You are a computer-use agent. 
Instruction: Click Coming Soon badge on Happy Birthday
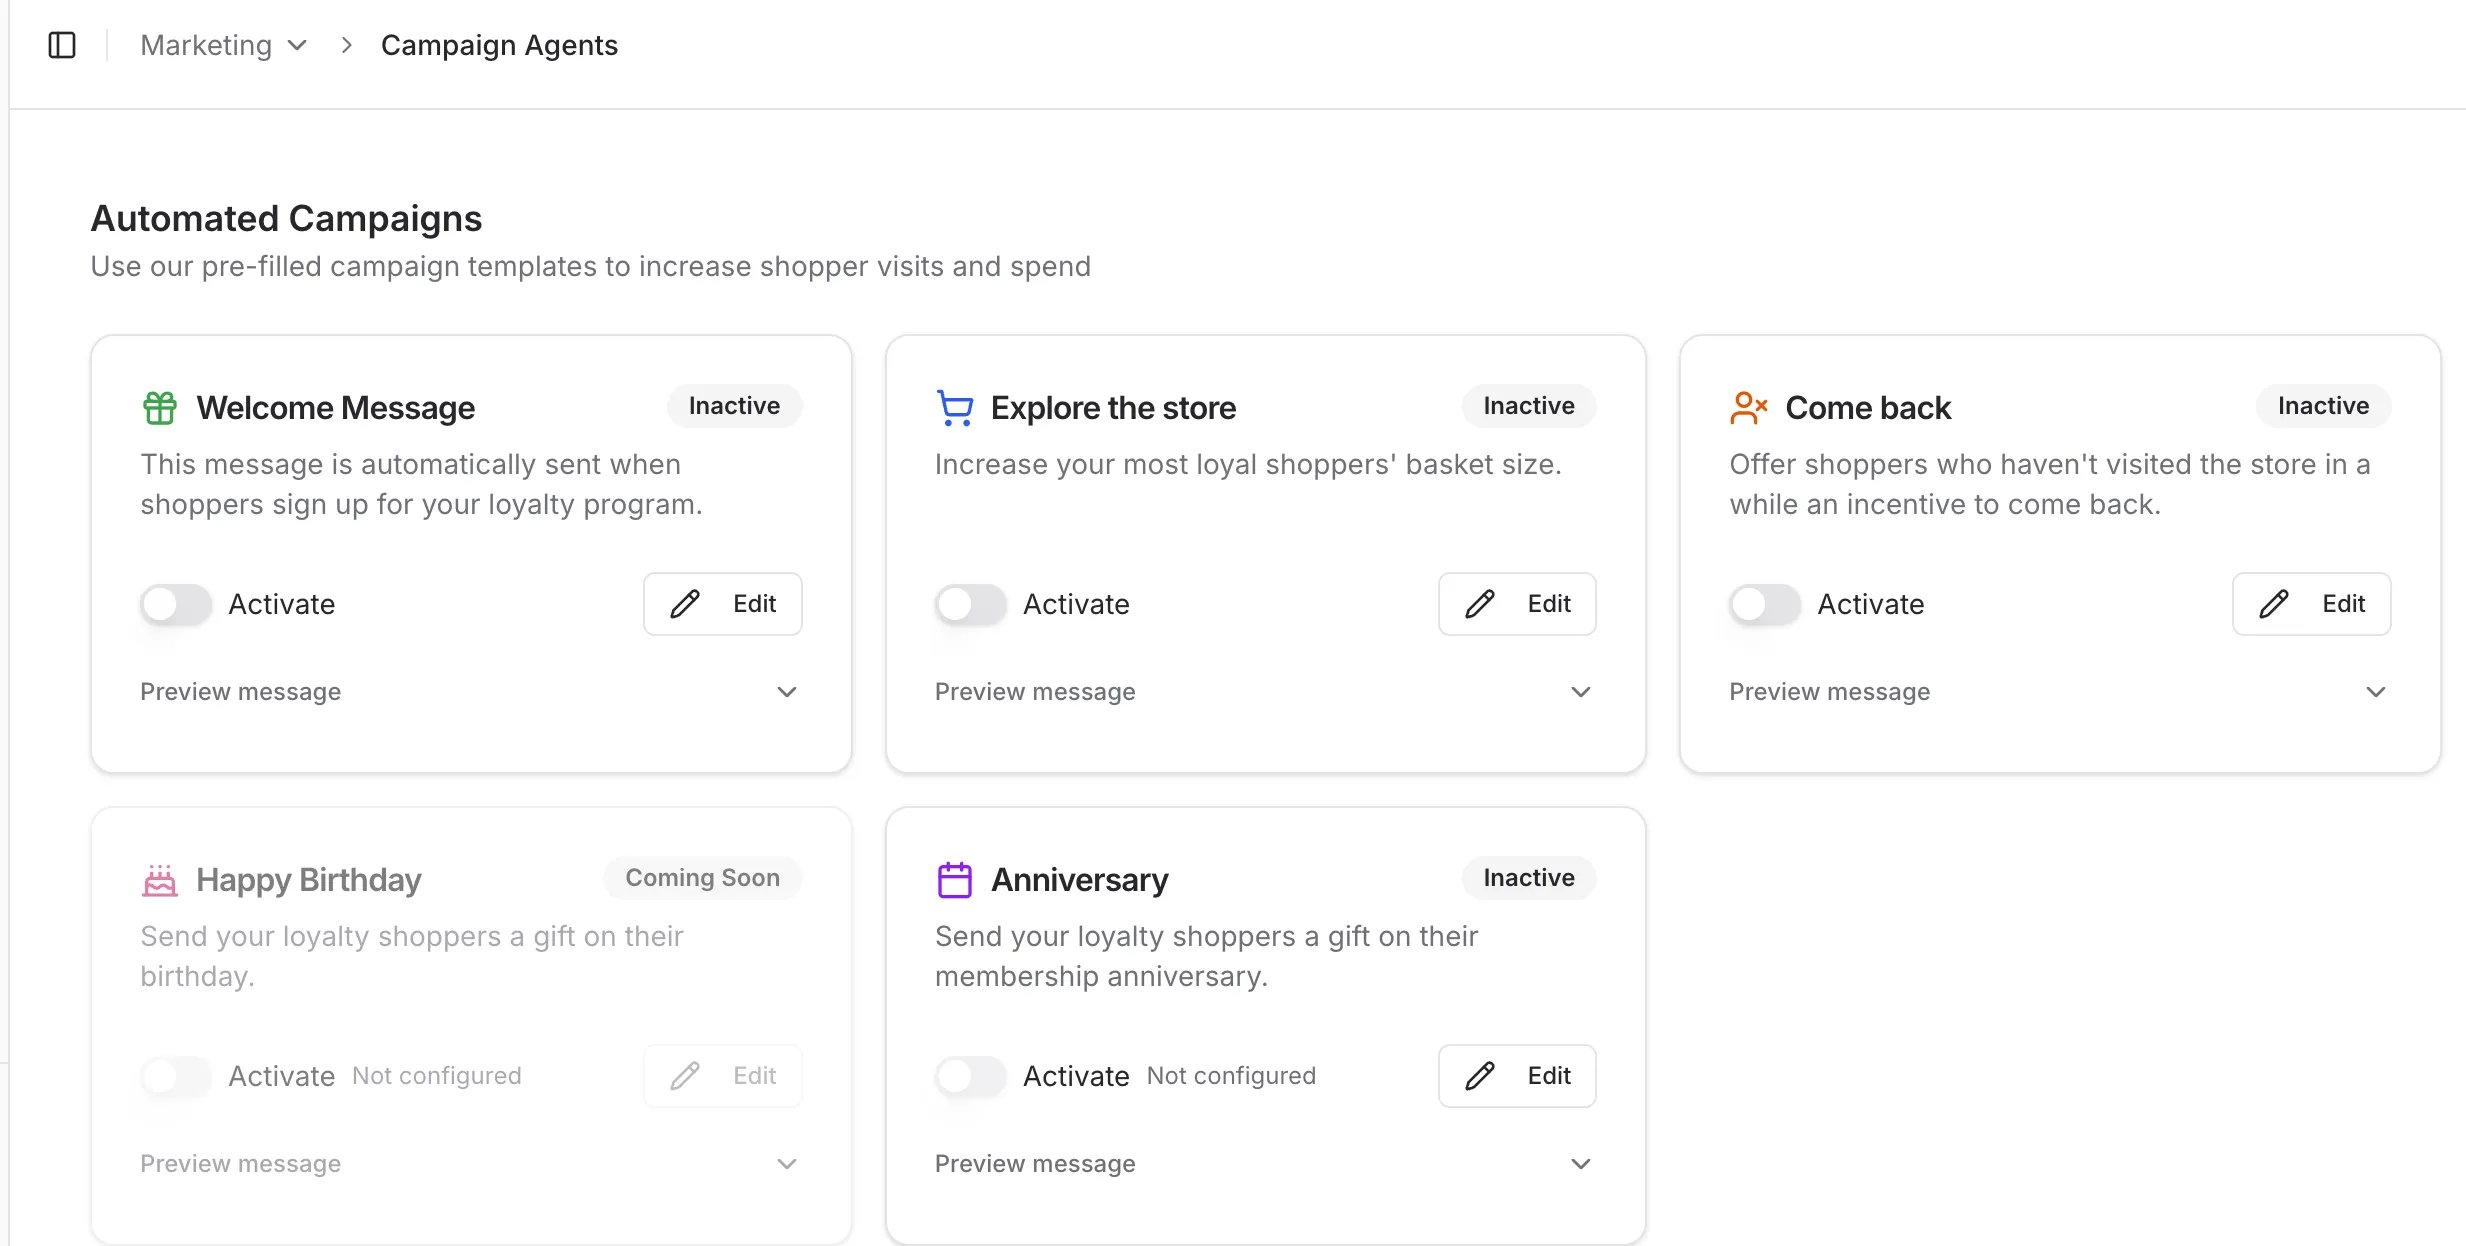(703, 878)
